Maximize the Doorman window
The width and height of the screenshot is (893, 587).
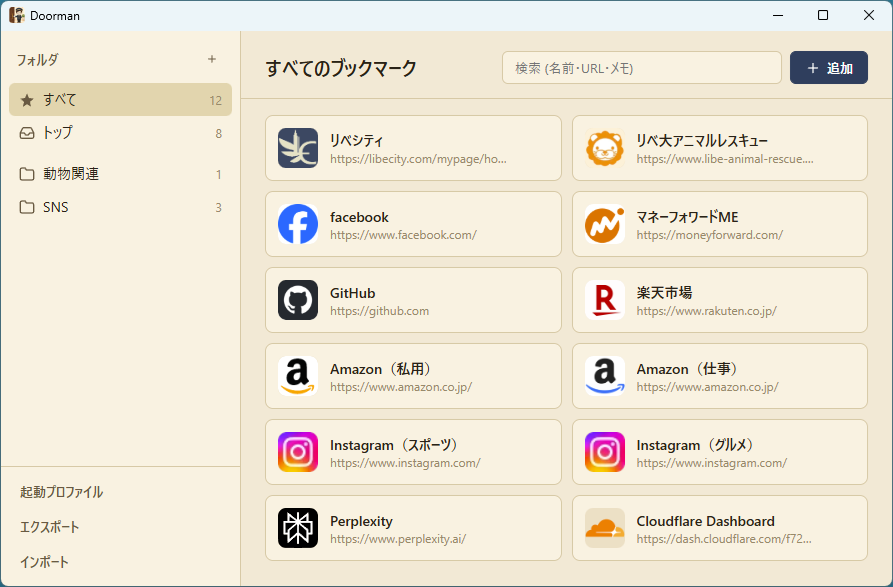coord(823,15)
